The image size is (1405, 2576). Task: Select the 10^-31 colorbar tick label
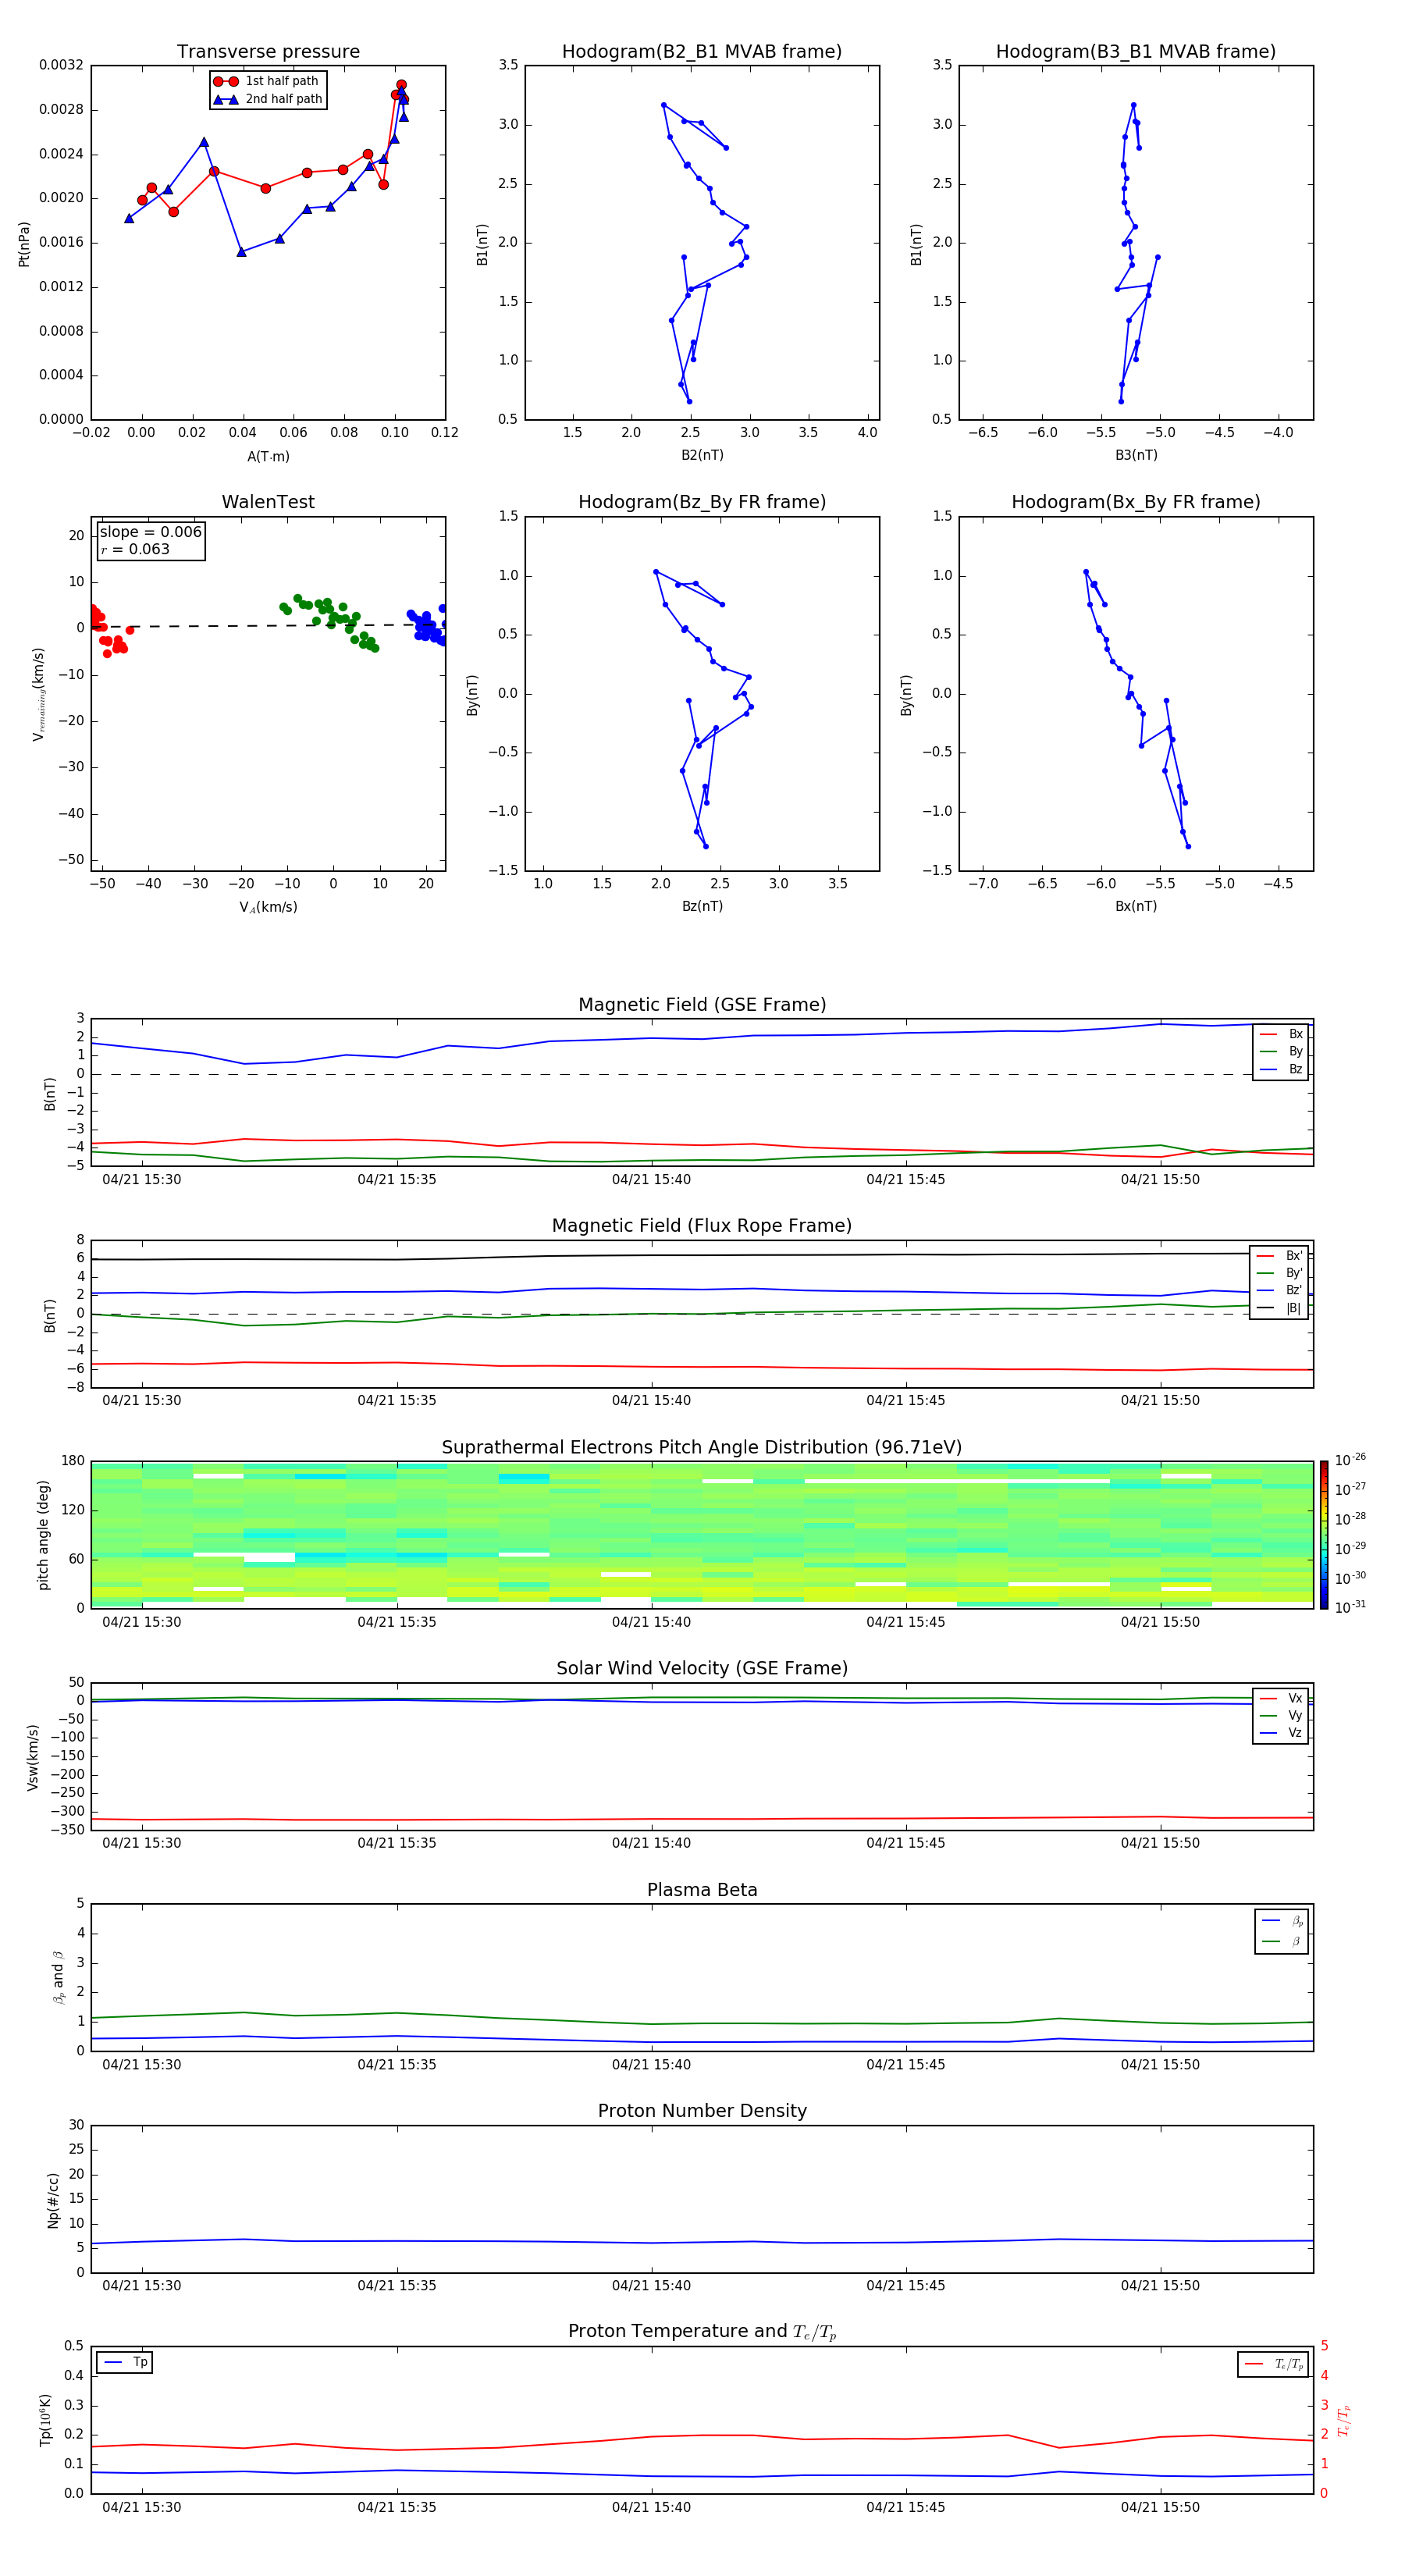tap(1350, 1607)
